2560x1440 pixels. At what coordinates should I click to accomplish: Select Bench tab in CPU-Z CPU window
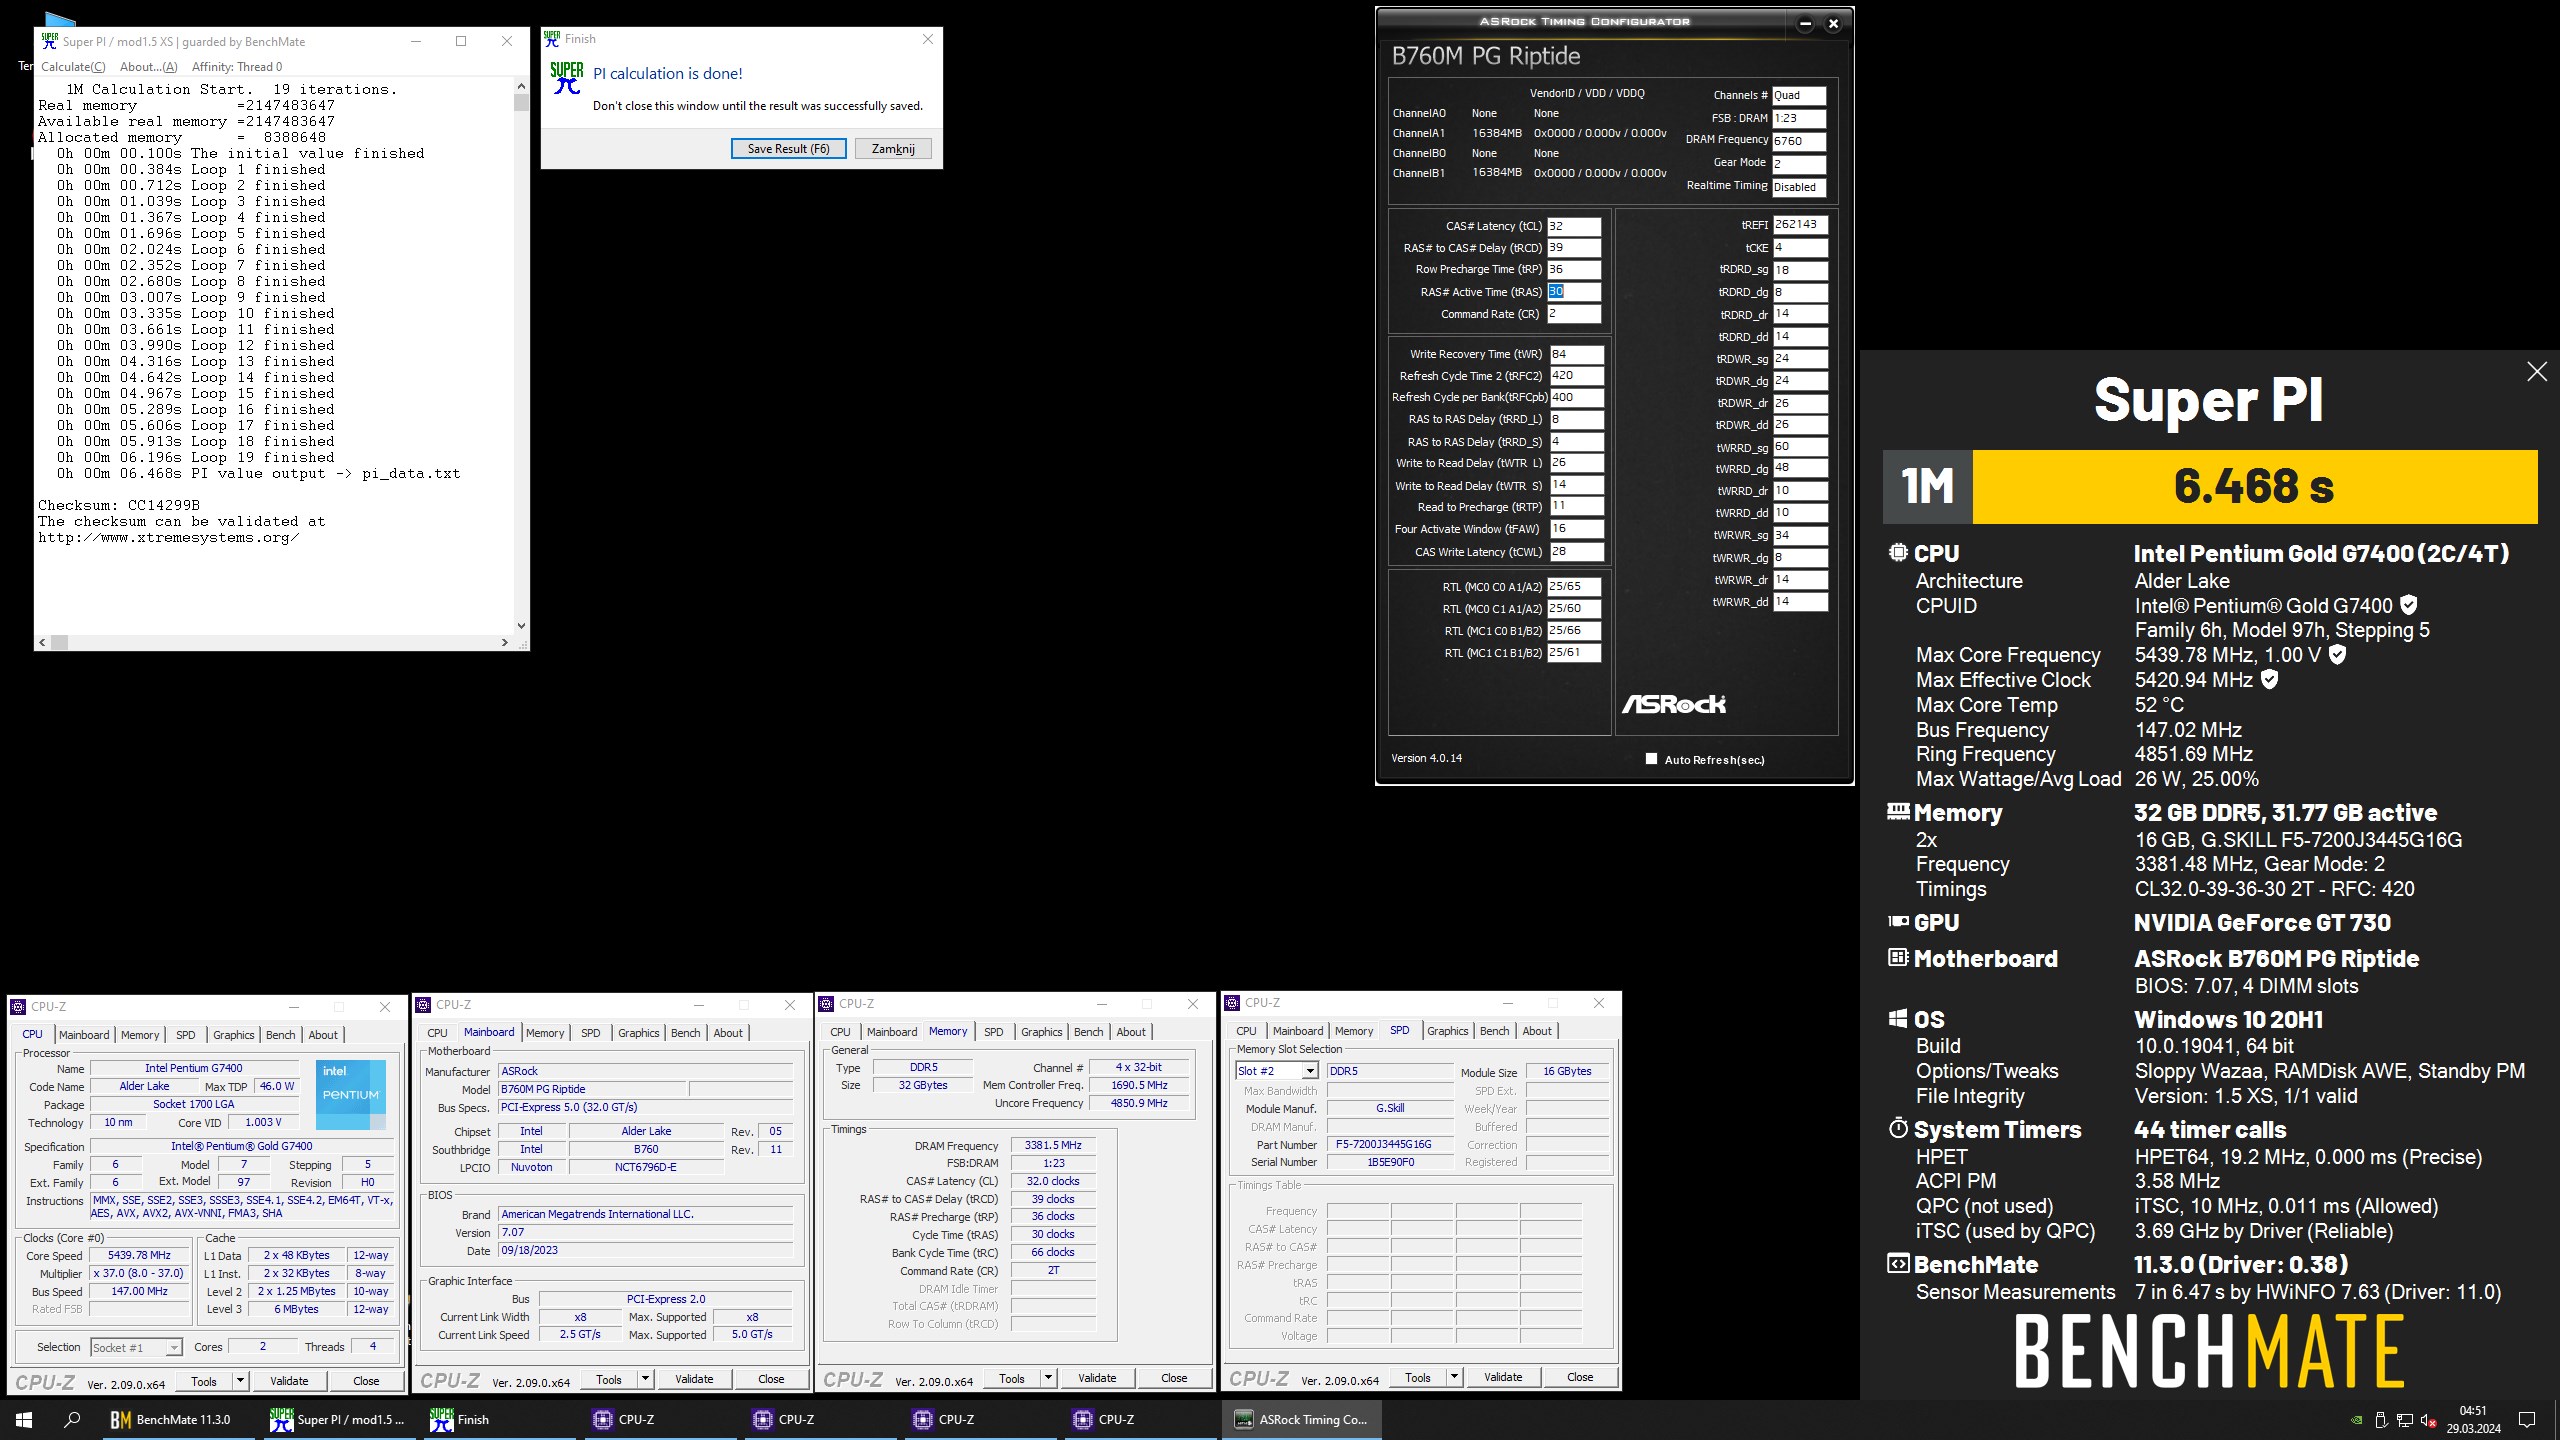tap(280, 1035)
